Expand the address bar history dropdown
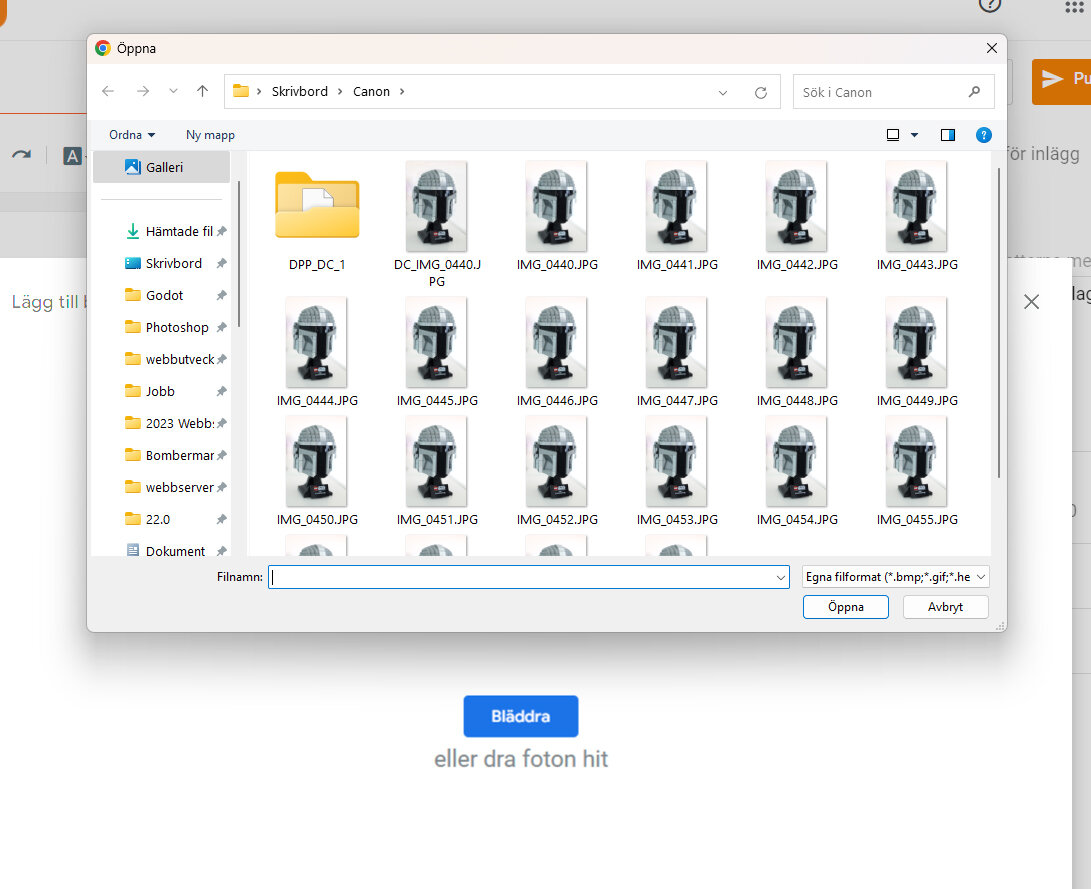Screen dimensions: 1091x889 (x=723, y=93)
